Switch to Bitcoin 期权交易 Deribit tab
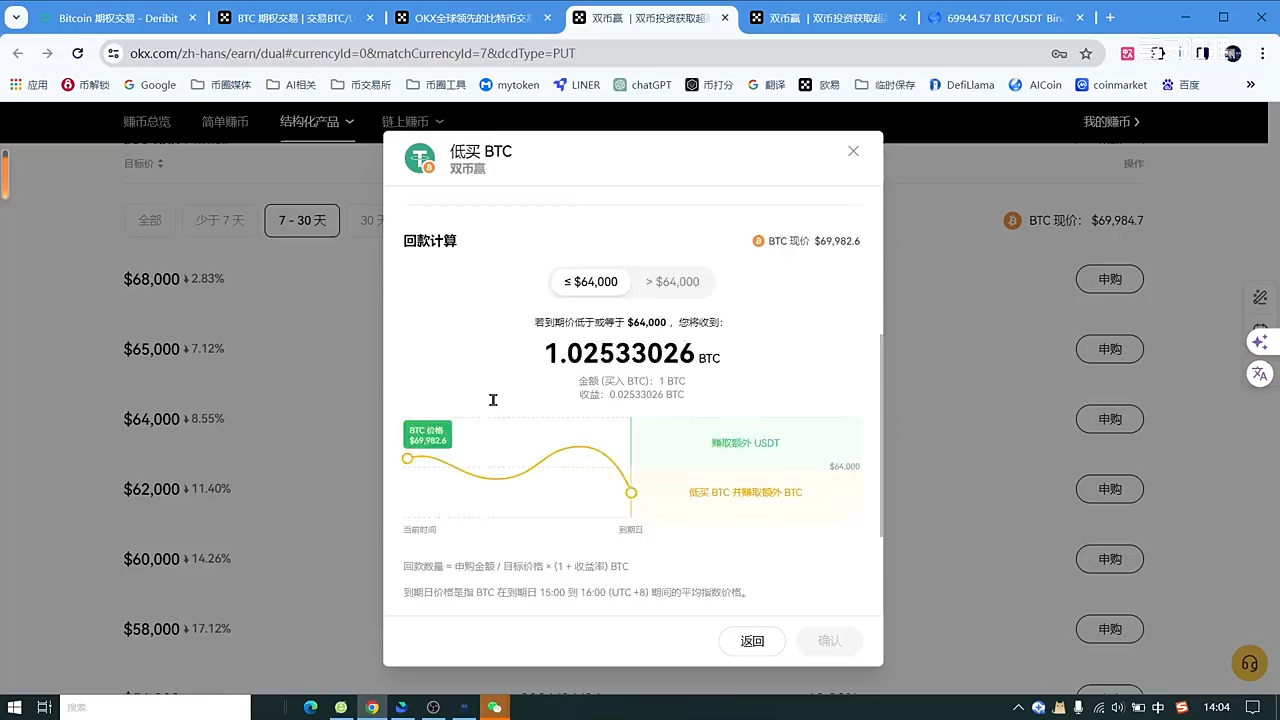 (118, 18)
